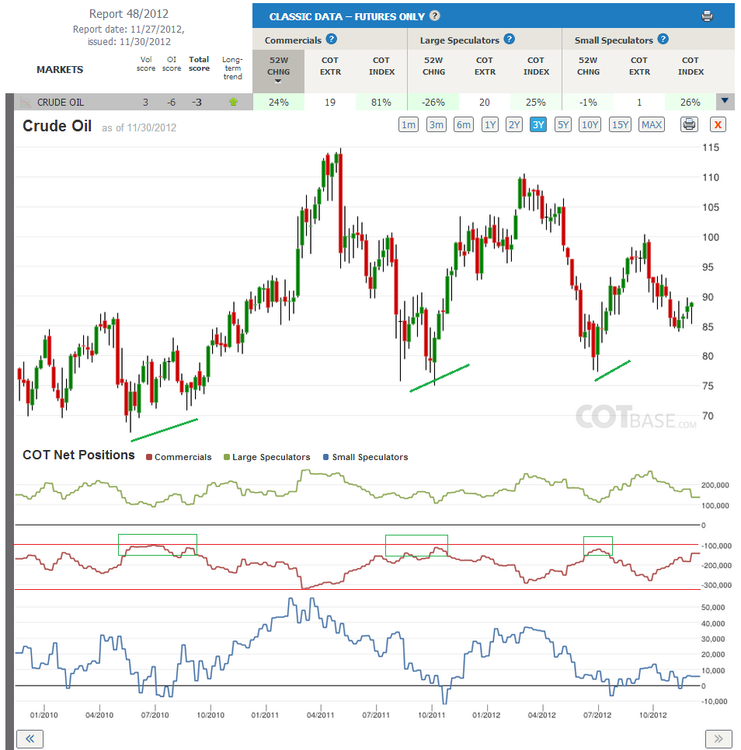741x750 pixels.
Task: Show MAX time range
Action: coord(652,125)
